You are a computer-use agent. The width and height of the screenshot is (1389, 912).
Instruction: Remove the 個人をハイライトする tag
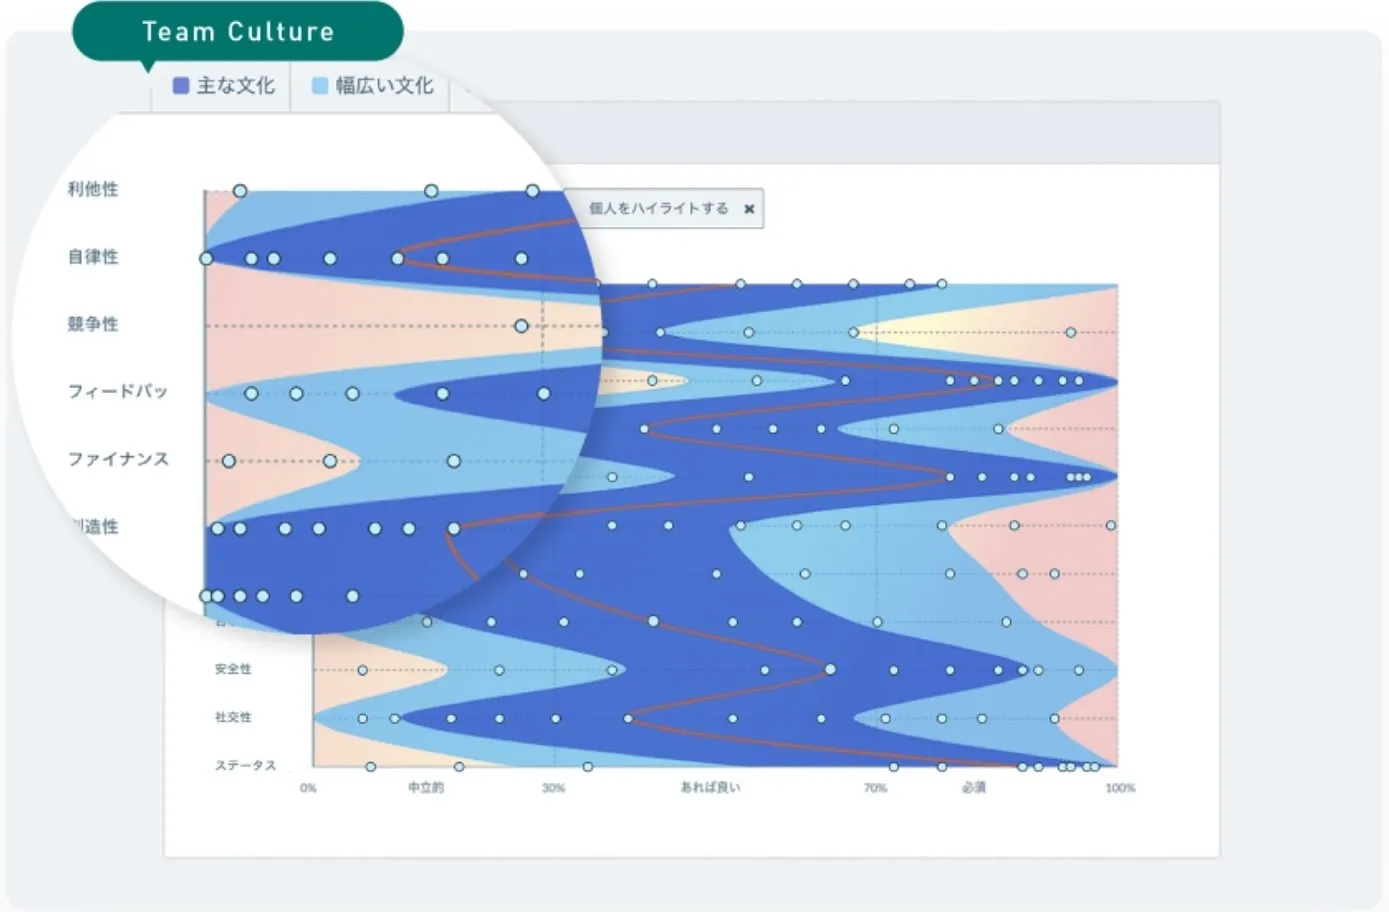[x=749, y=209]
